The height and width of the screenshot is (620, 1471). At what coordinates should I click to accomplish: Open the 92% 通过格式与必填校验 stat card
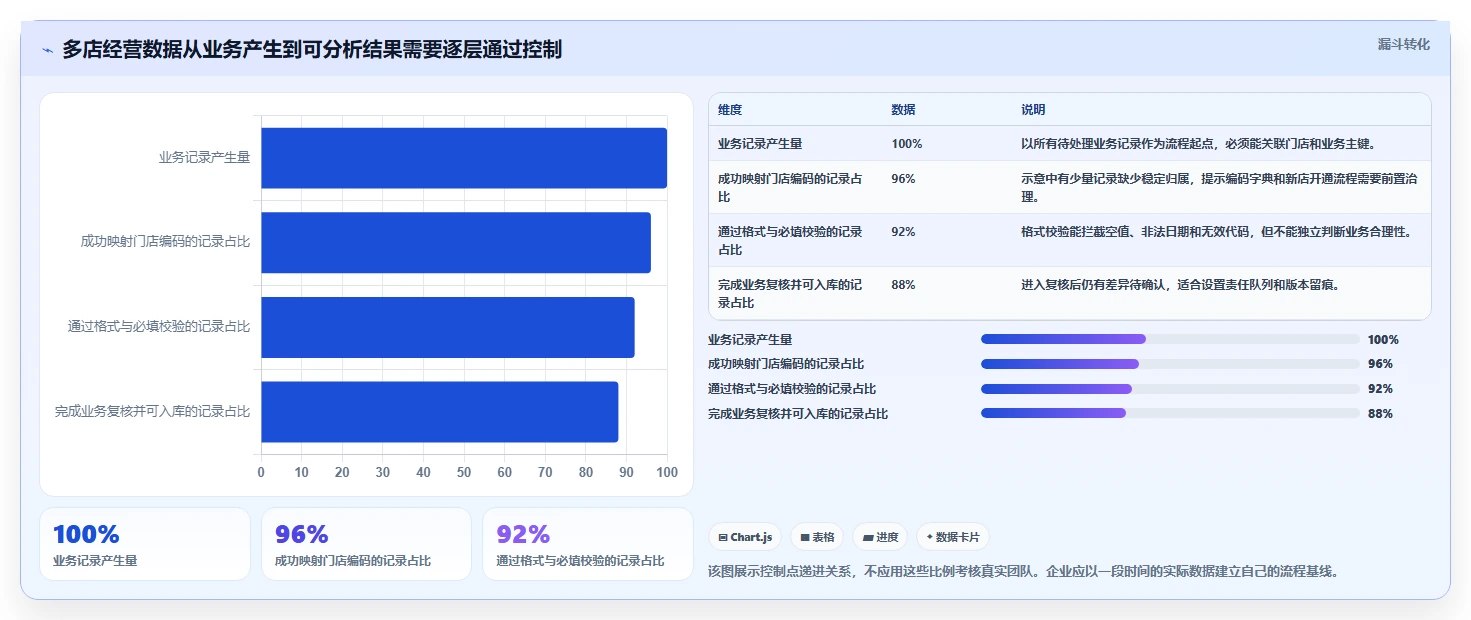588,544
